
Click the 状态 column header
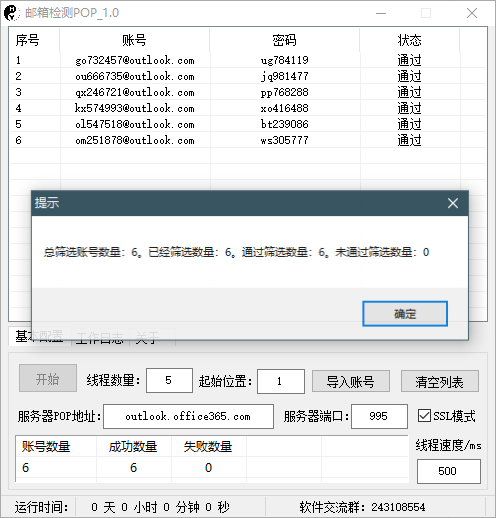coord(409,40)
